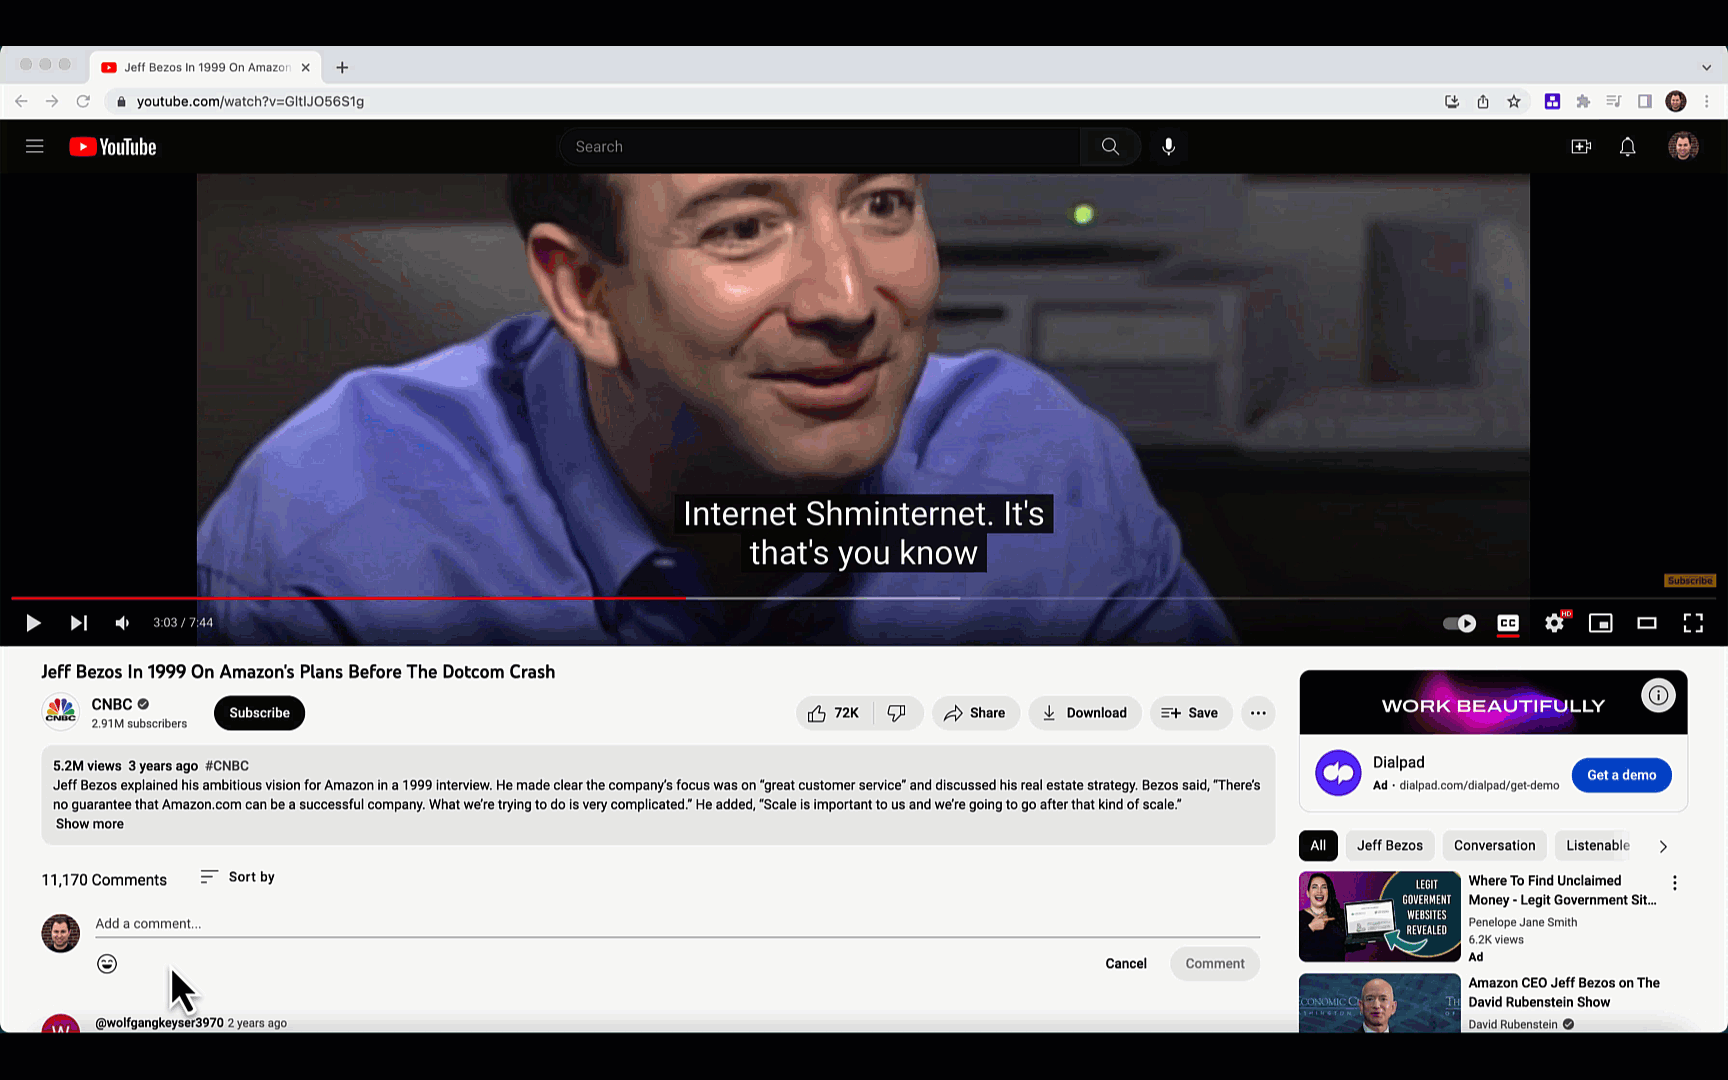
Task: Skip to next video
Action: coord(79,623)
